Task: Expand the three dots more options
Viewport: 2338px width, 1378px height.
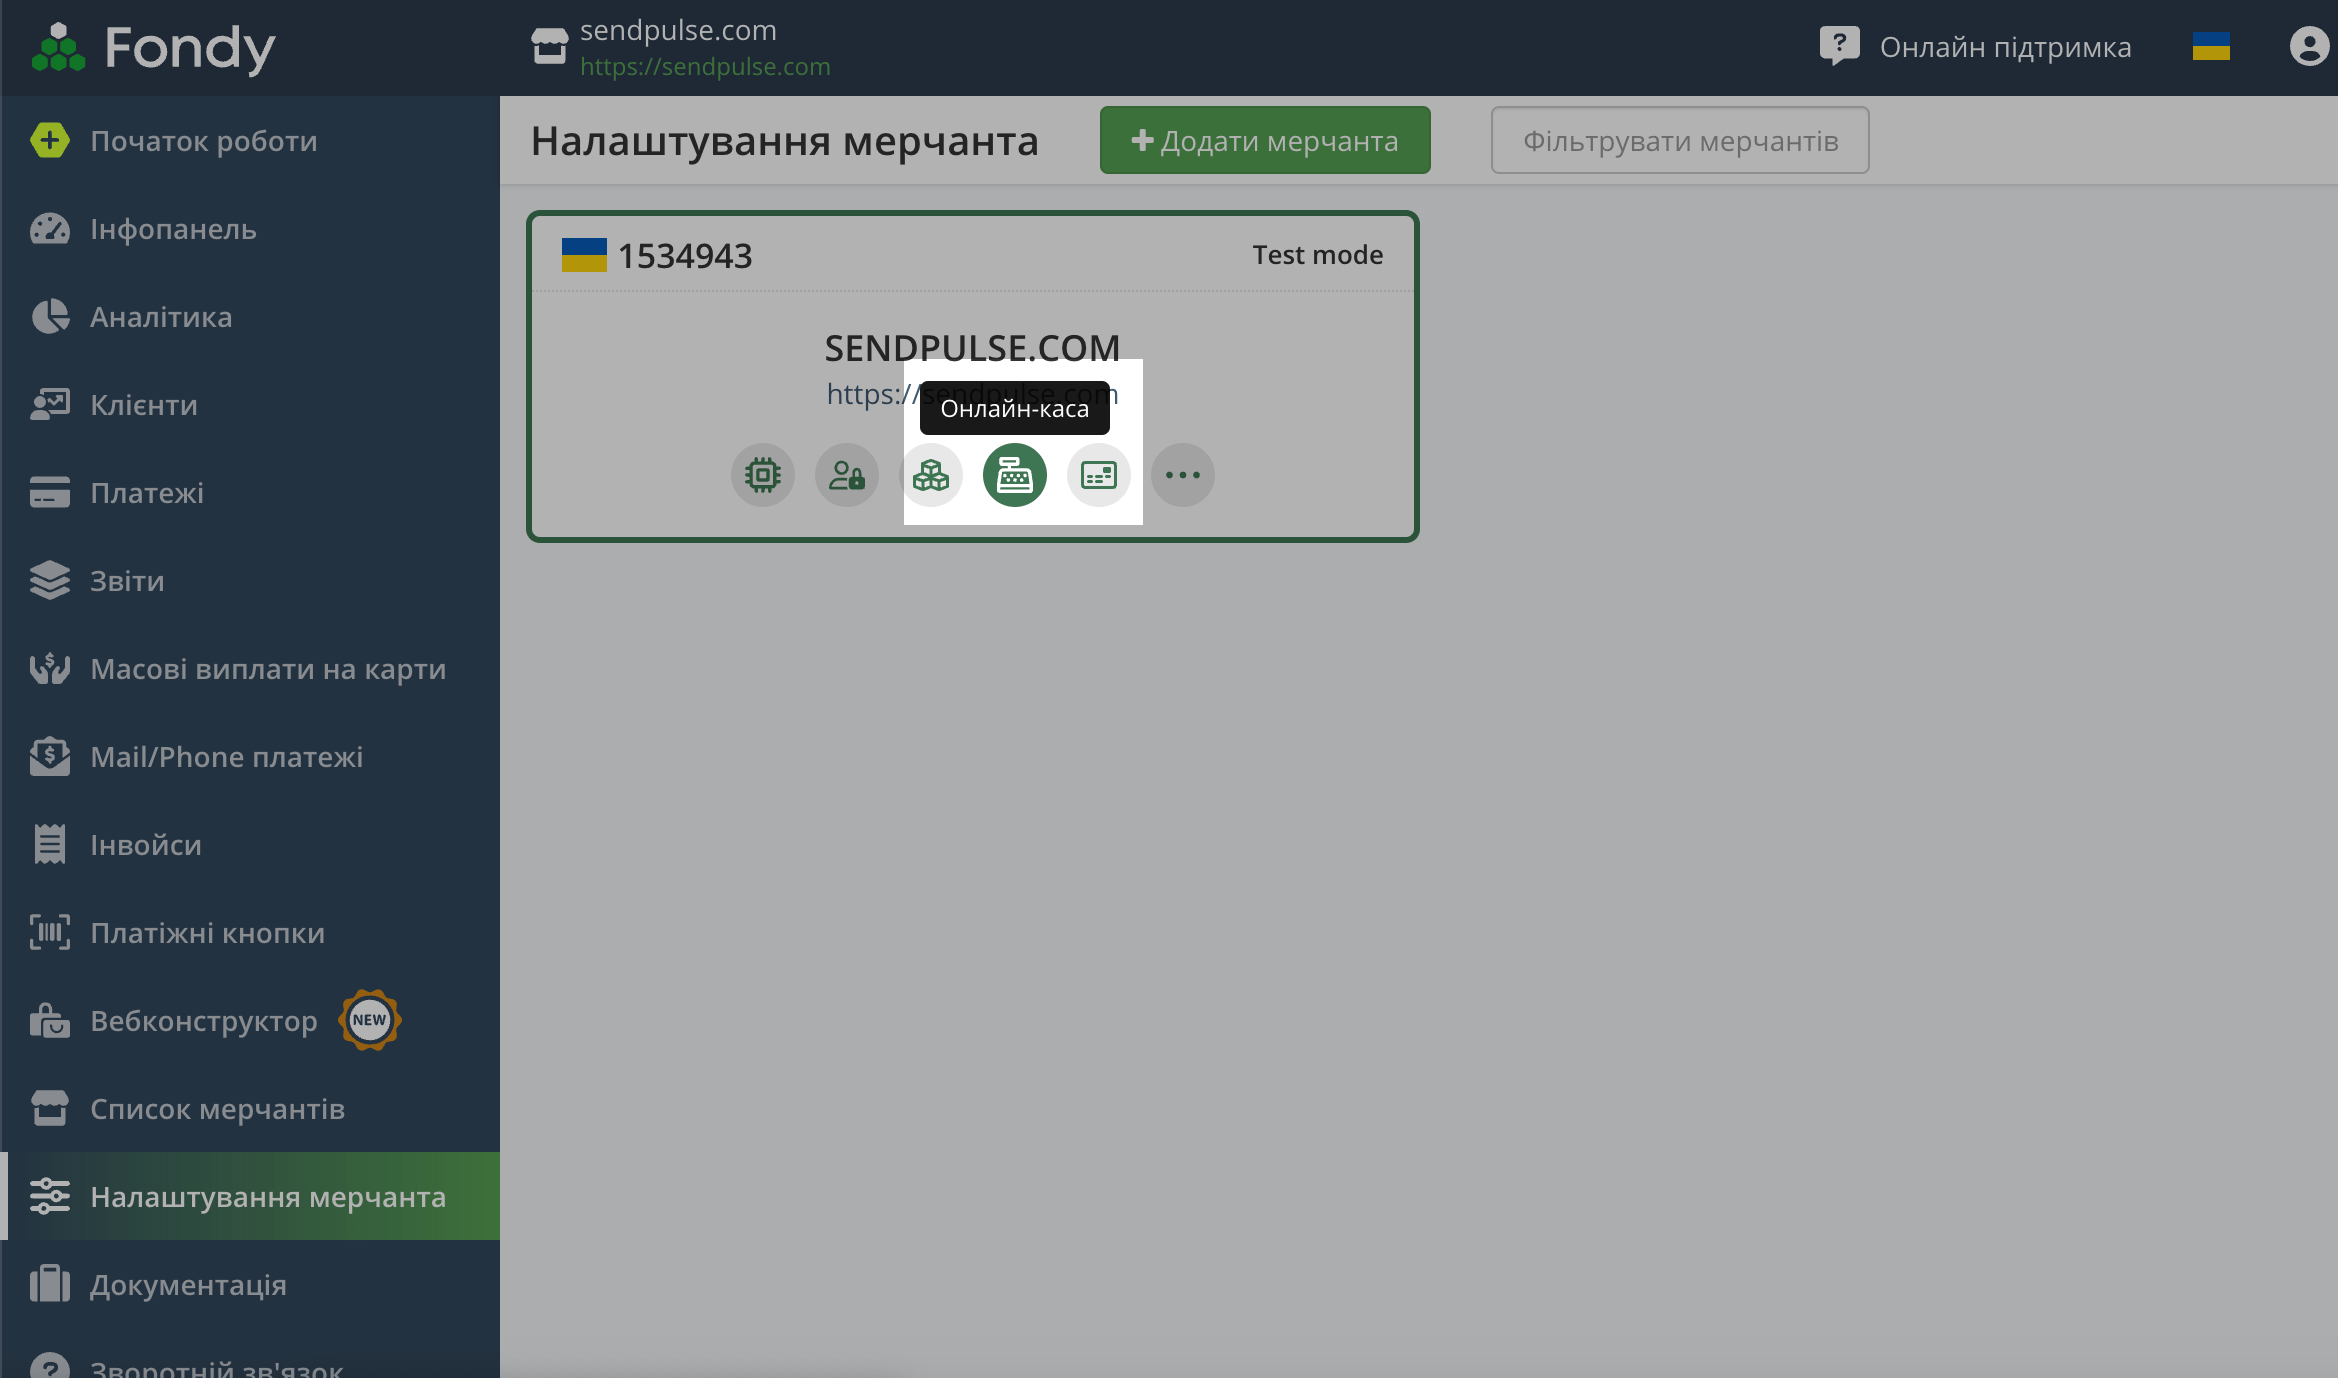Action: pyautogui.click(x=1182, y=475)
